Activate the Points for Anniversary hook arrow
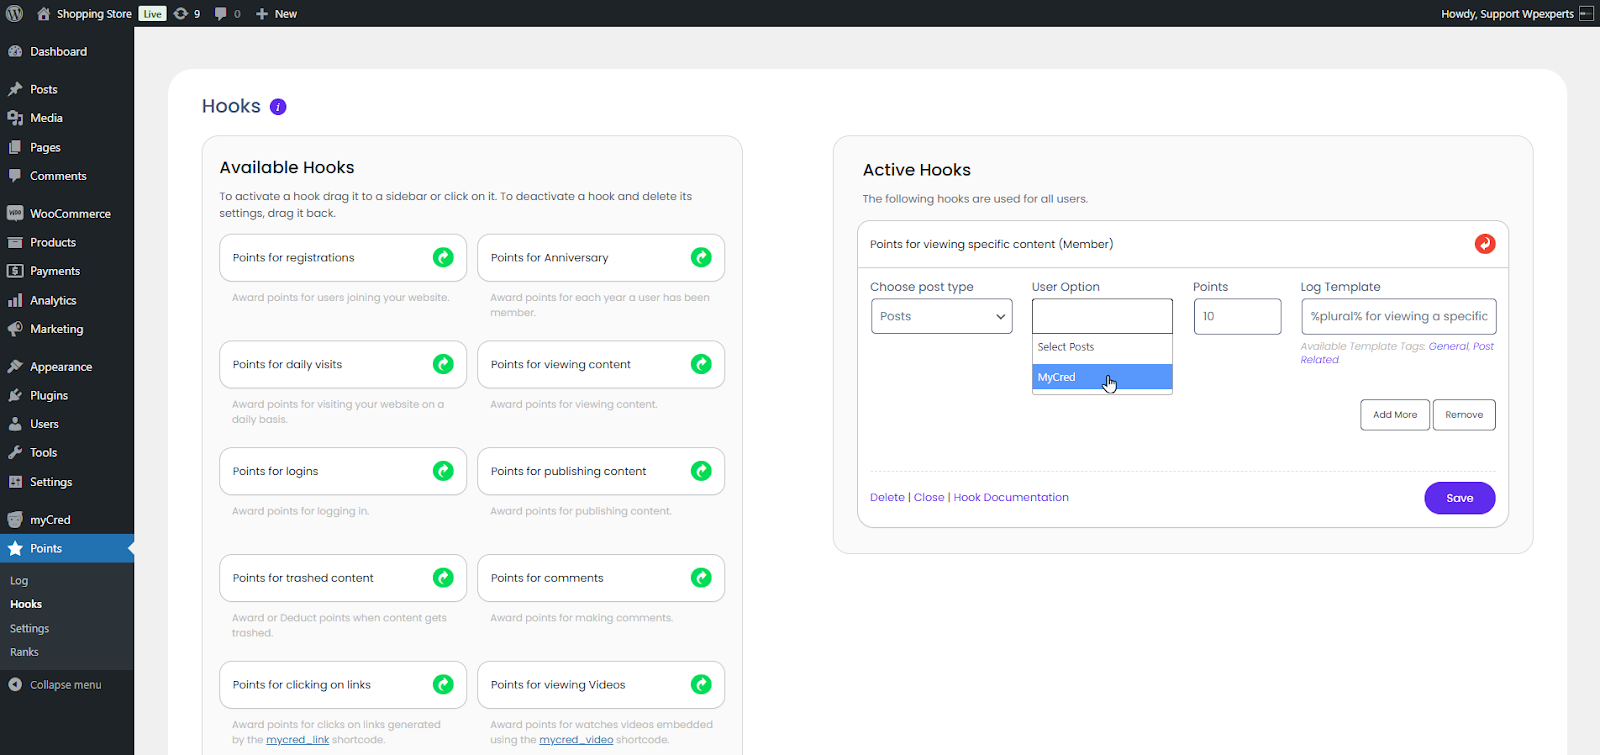Image resolution: width=1600 pixels, height=755 pixels. 701,258
